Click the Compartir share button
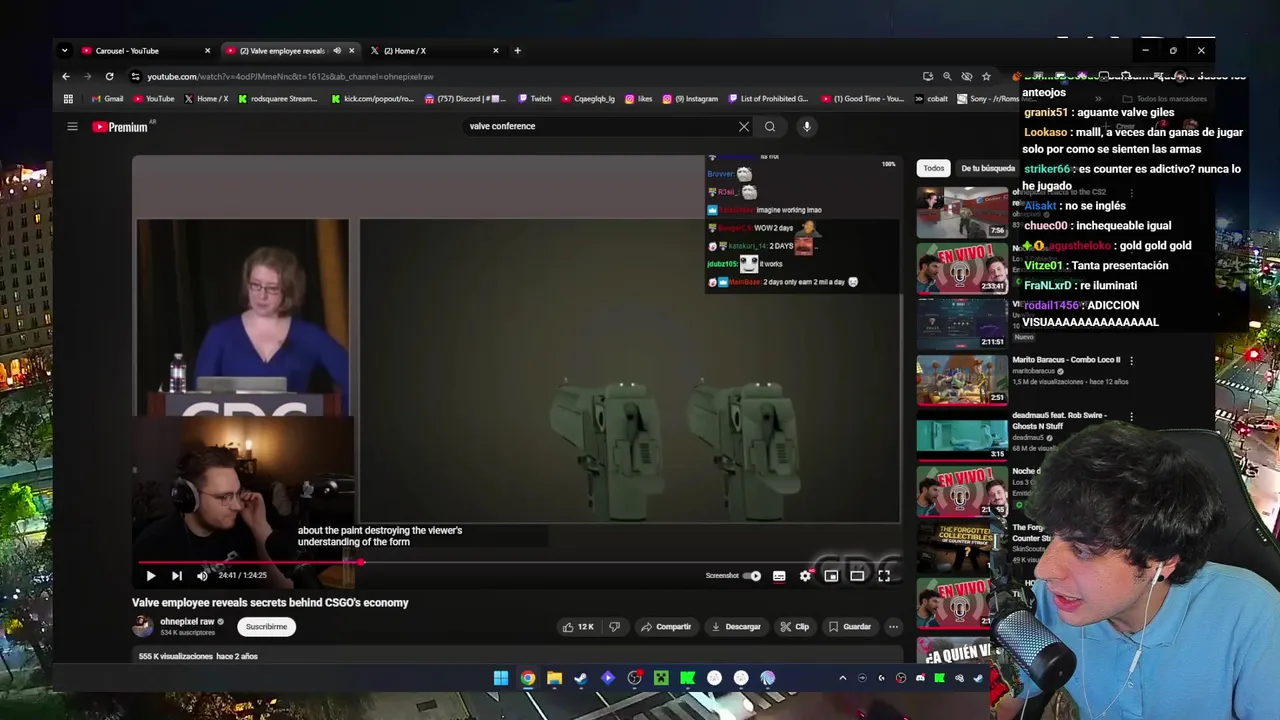Image resolution: width=1280 pixels, height=720 pixels. 666,627
